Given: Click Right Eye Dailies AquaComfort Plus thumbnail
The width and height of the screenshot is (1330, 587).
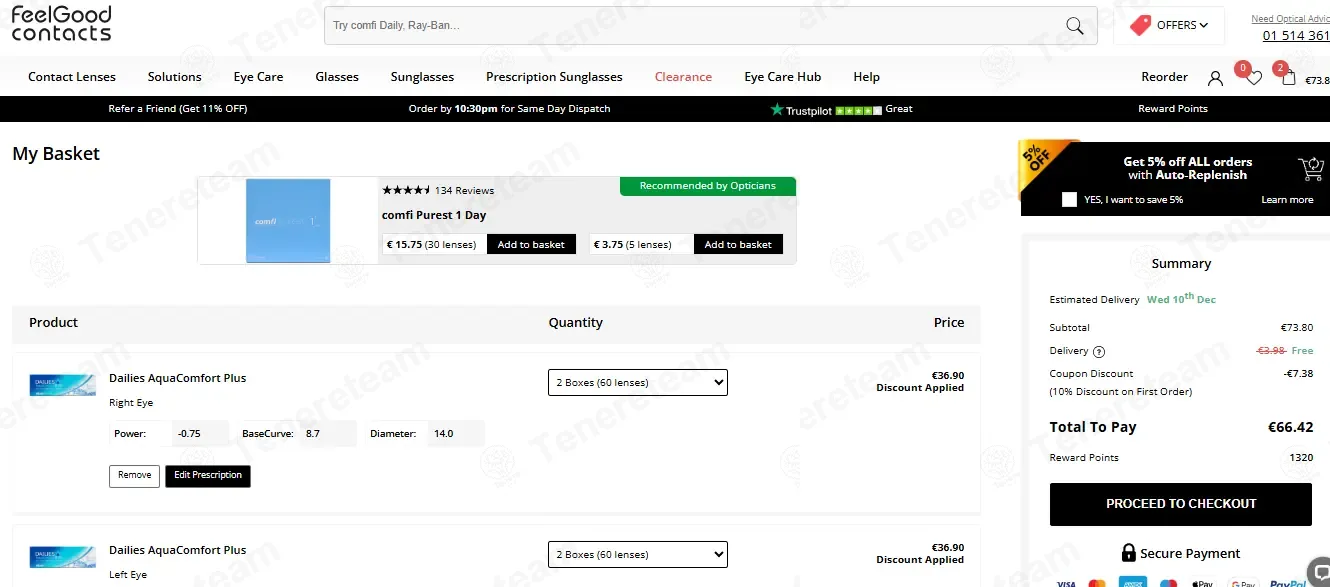Looking at the screenshot, I should (62, 385).
